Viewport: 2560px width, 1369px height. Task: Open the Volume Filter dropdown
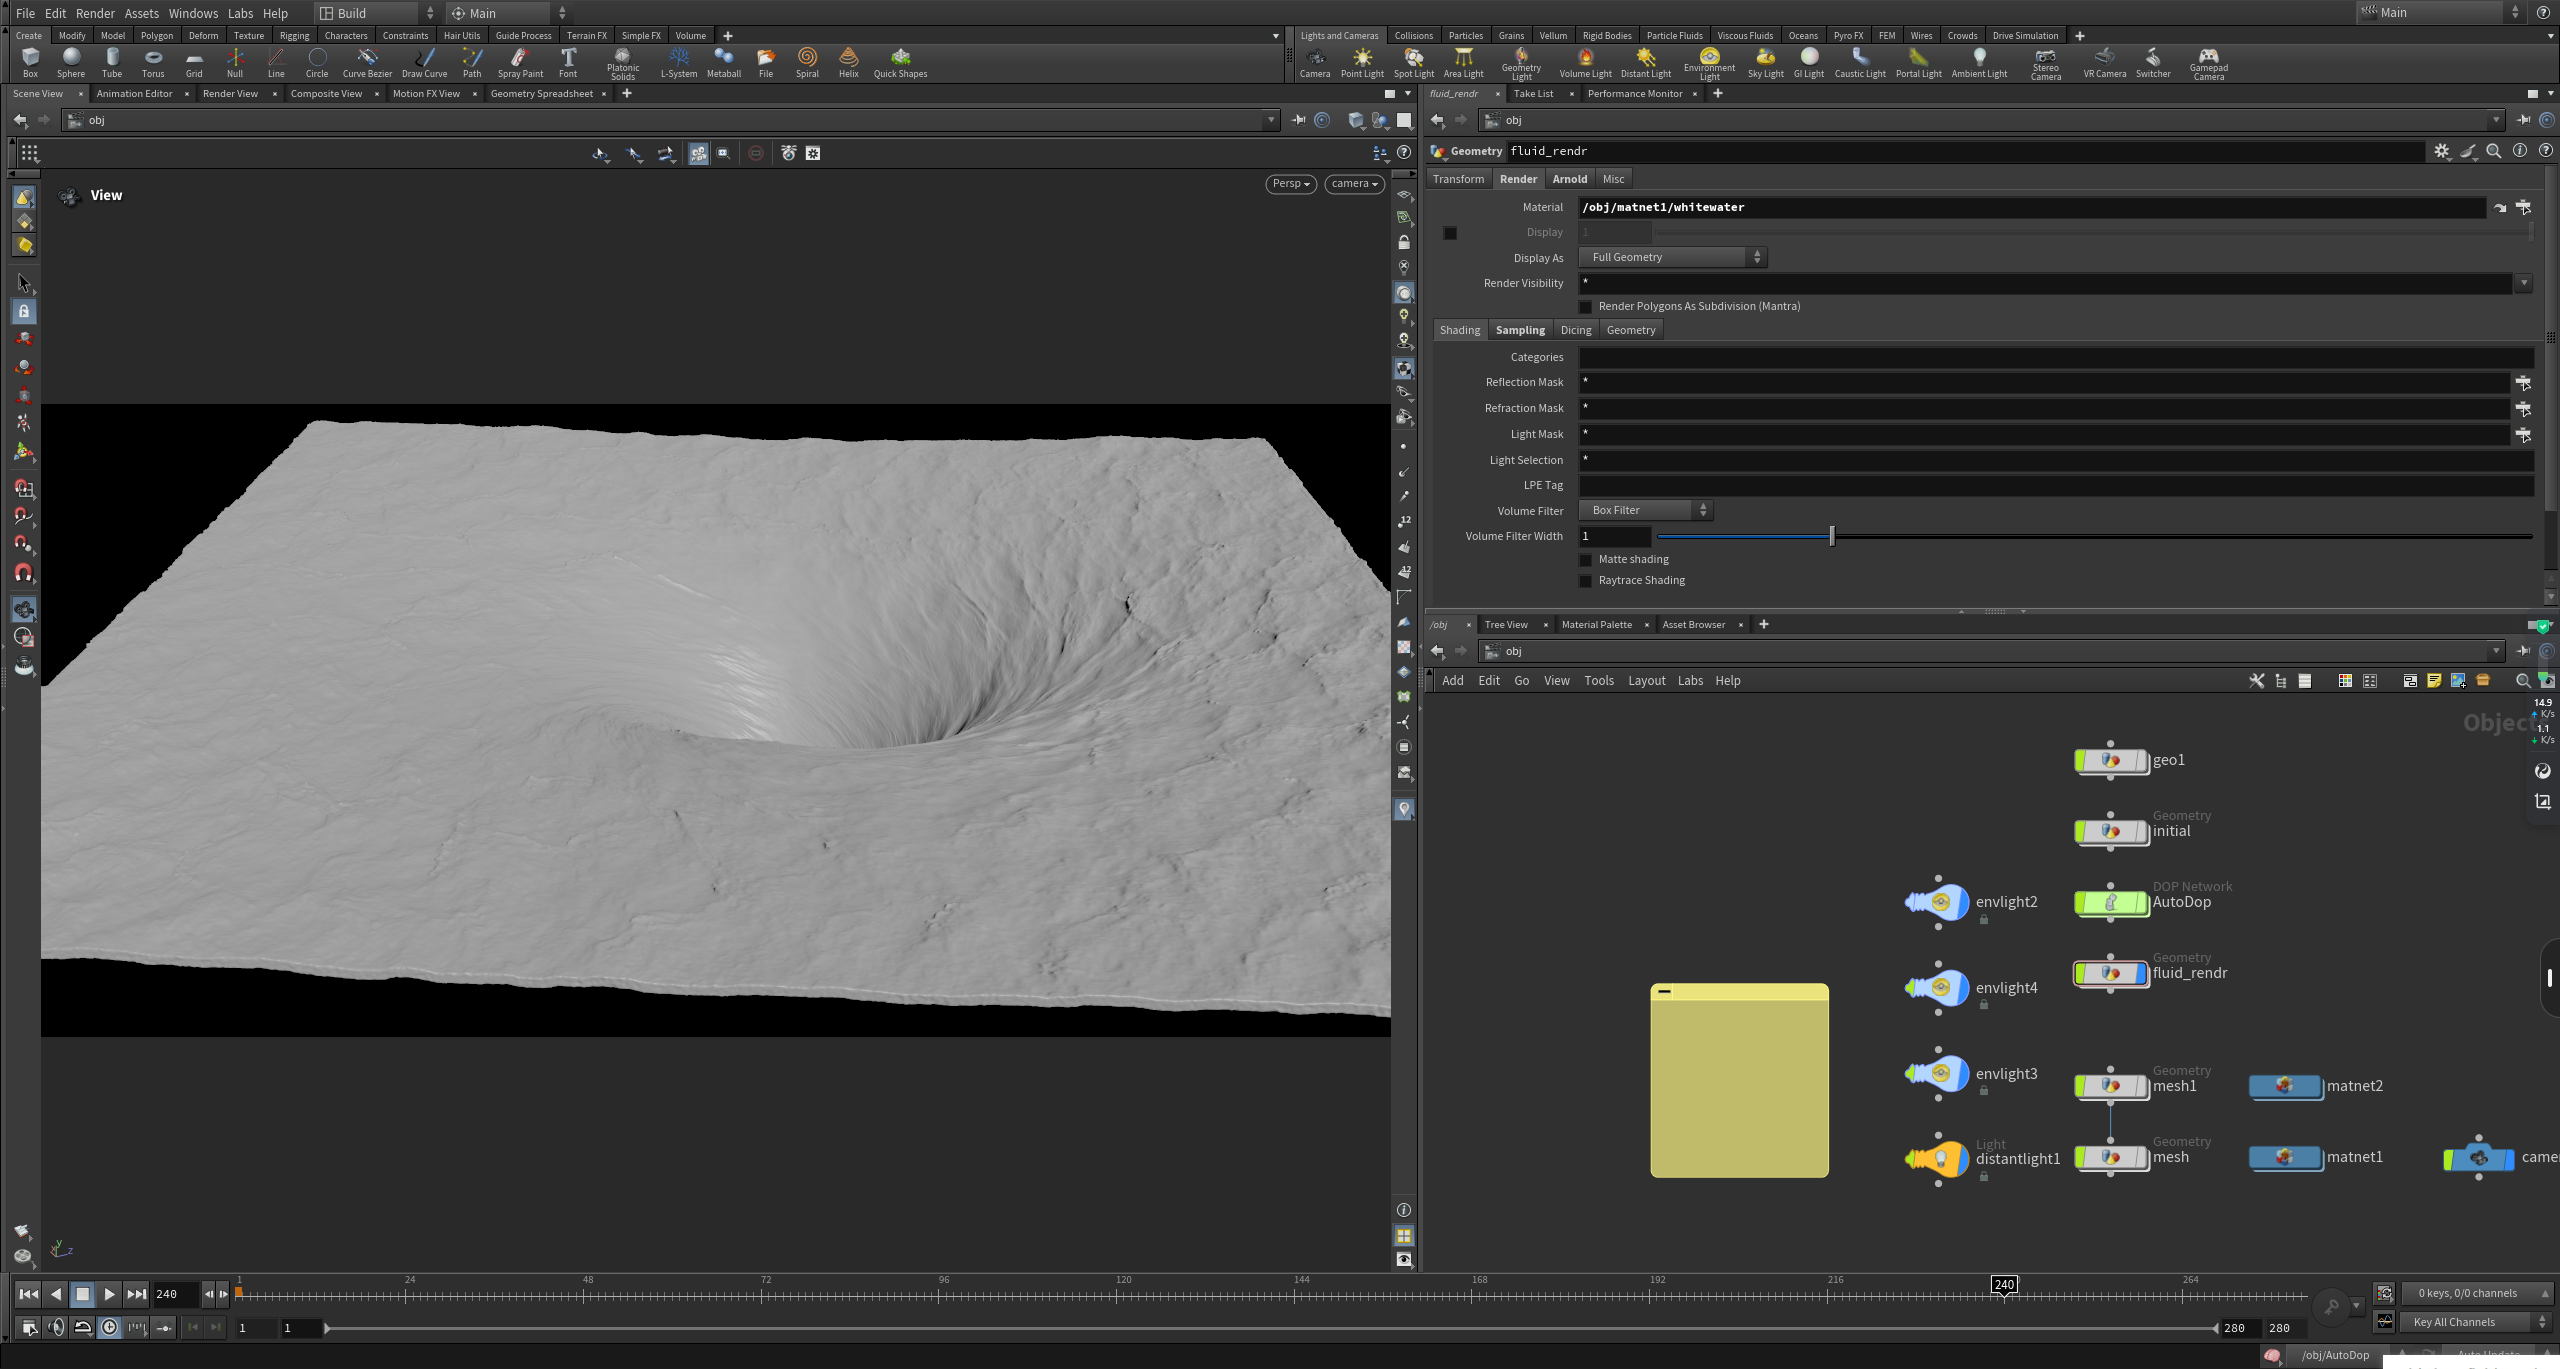pyautogui.click(x=1645, y=511)
